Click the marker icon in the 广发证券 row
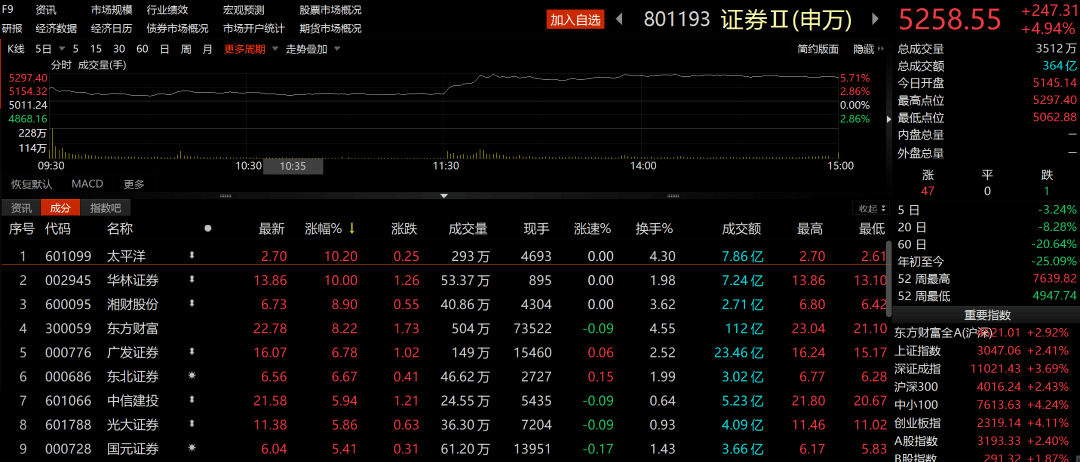The height and width of the screenshot is (462, 1080). tap(192, 353)
